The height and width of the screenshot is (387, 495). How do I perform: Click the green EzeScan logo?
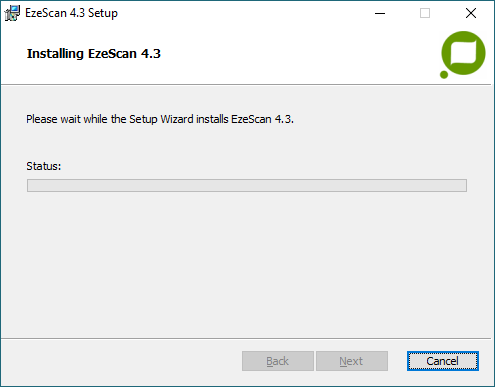(463, 53)
